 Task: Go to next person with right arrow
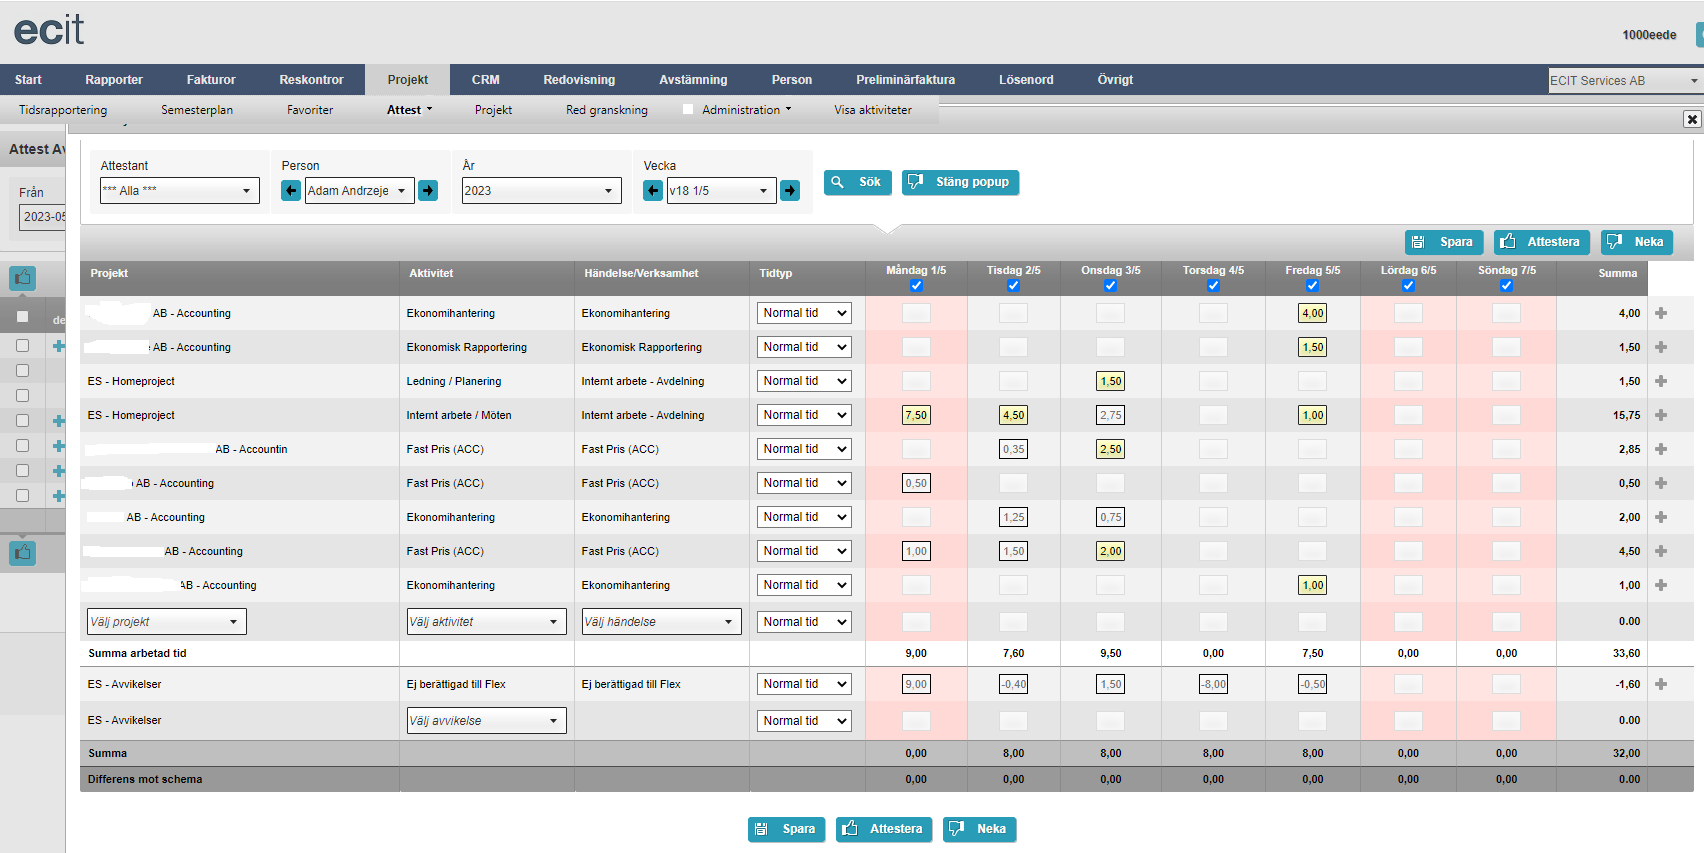click(x=428, y=190)
